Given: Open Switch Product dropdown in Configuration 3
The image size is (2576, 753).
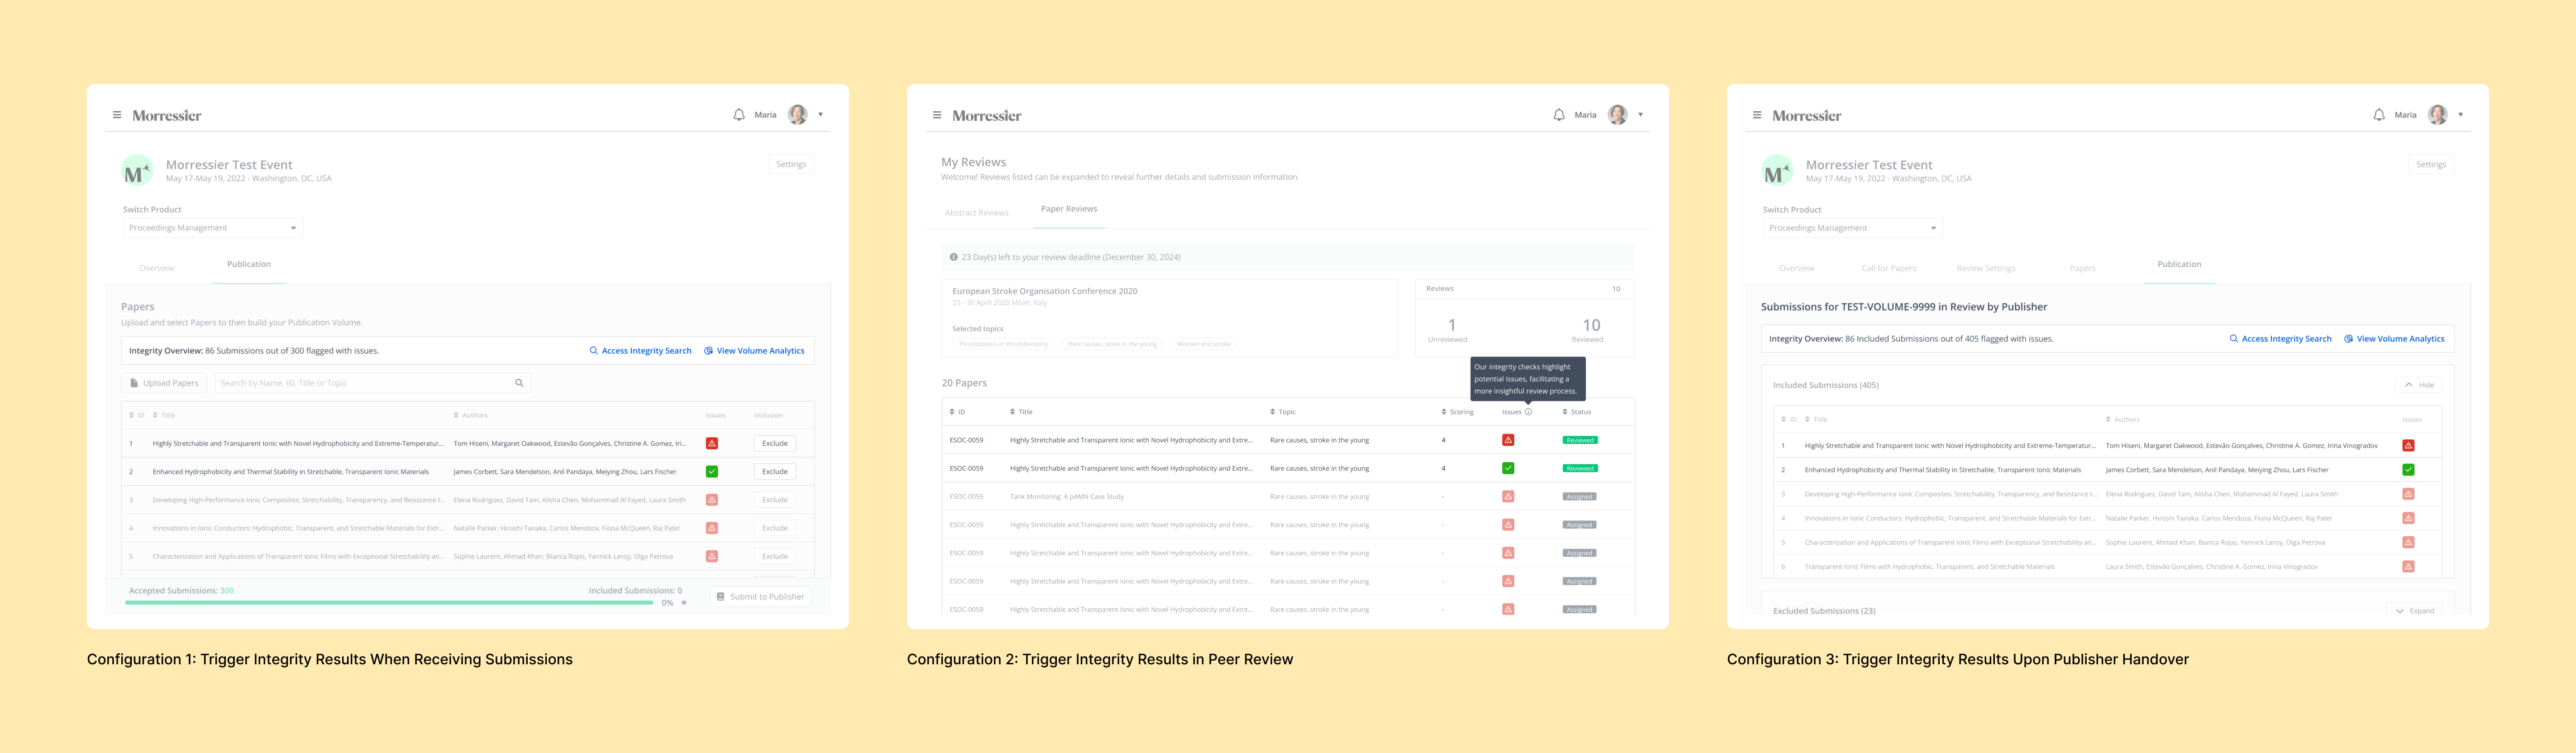Looking at the screenshot, I should (1853, 228).
